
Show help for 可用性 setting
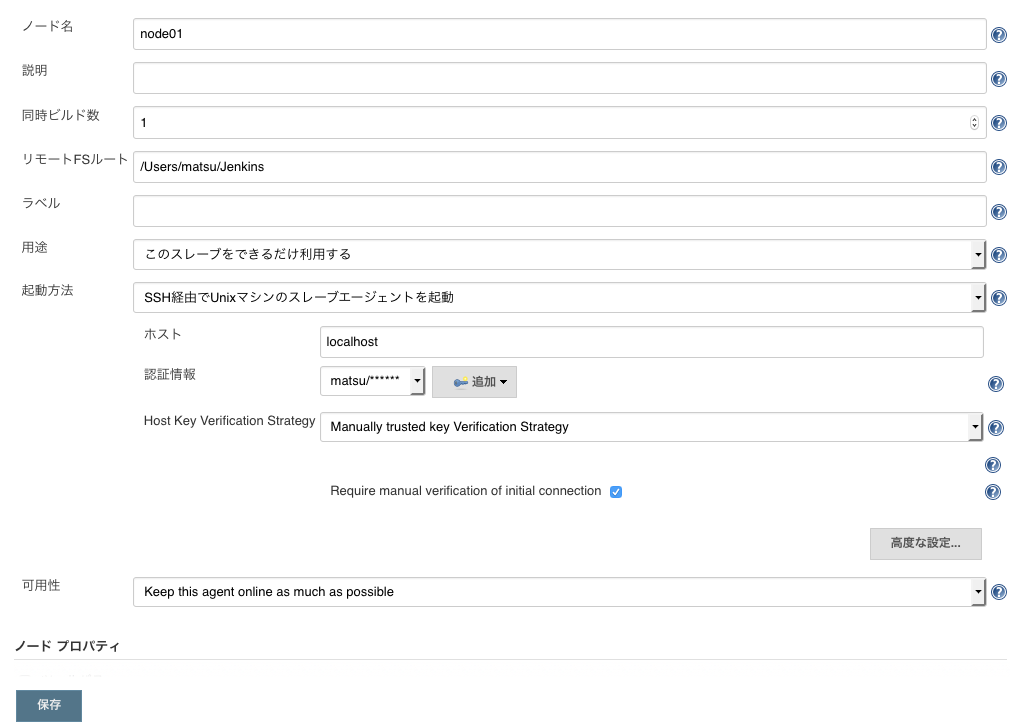point(998,593)
